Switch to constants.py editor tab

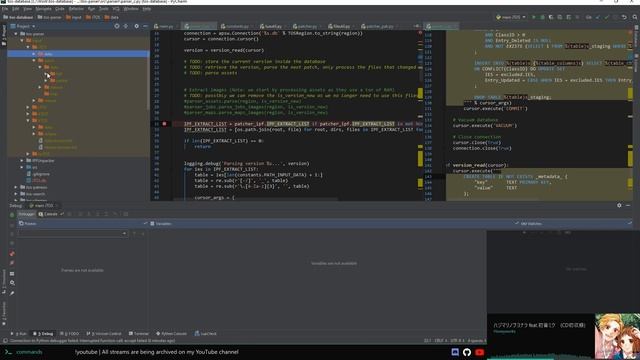(236, 26)
